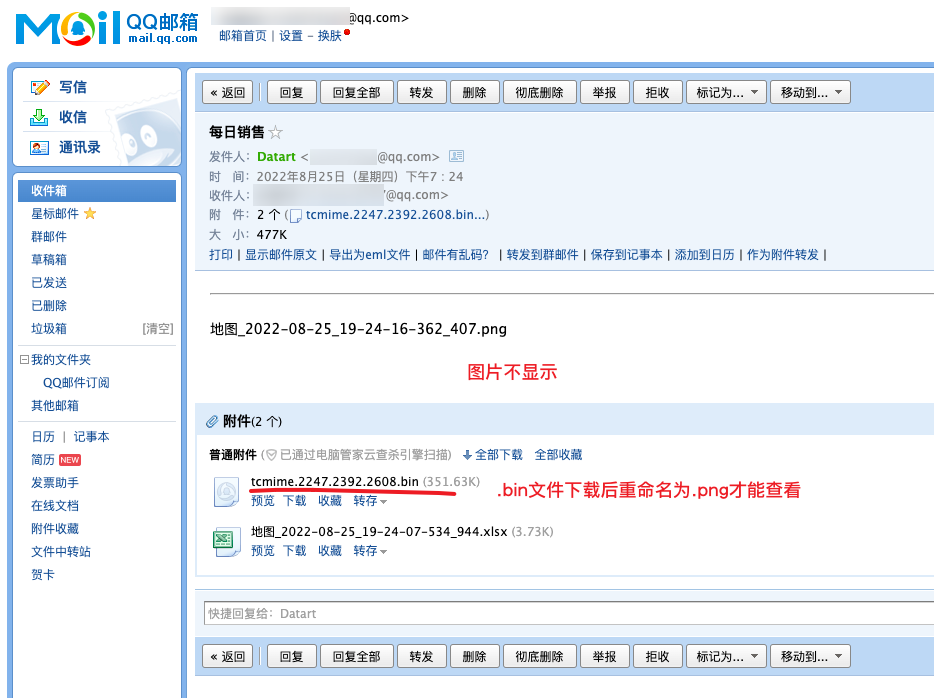
Task: Click 转发 button in top toolbar
Action: (x=421, y=92)
